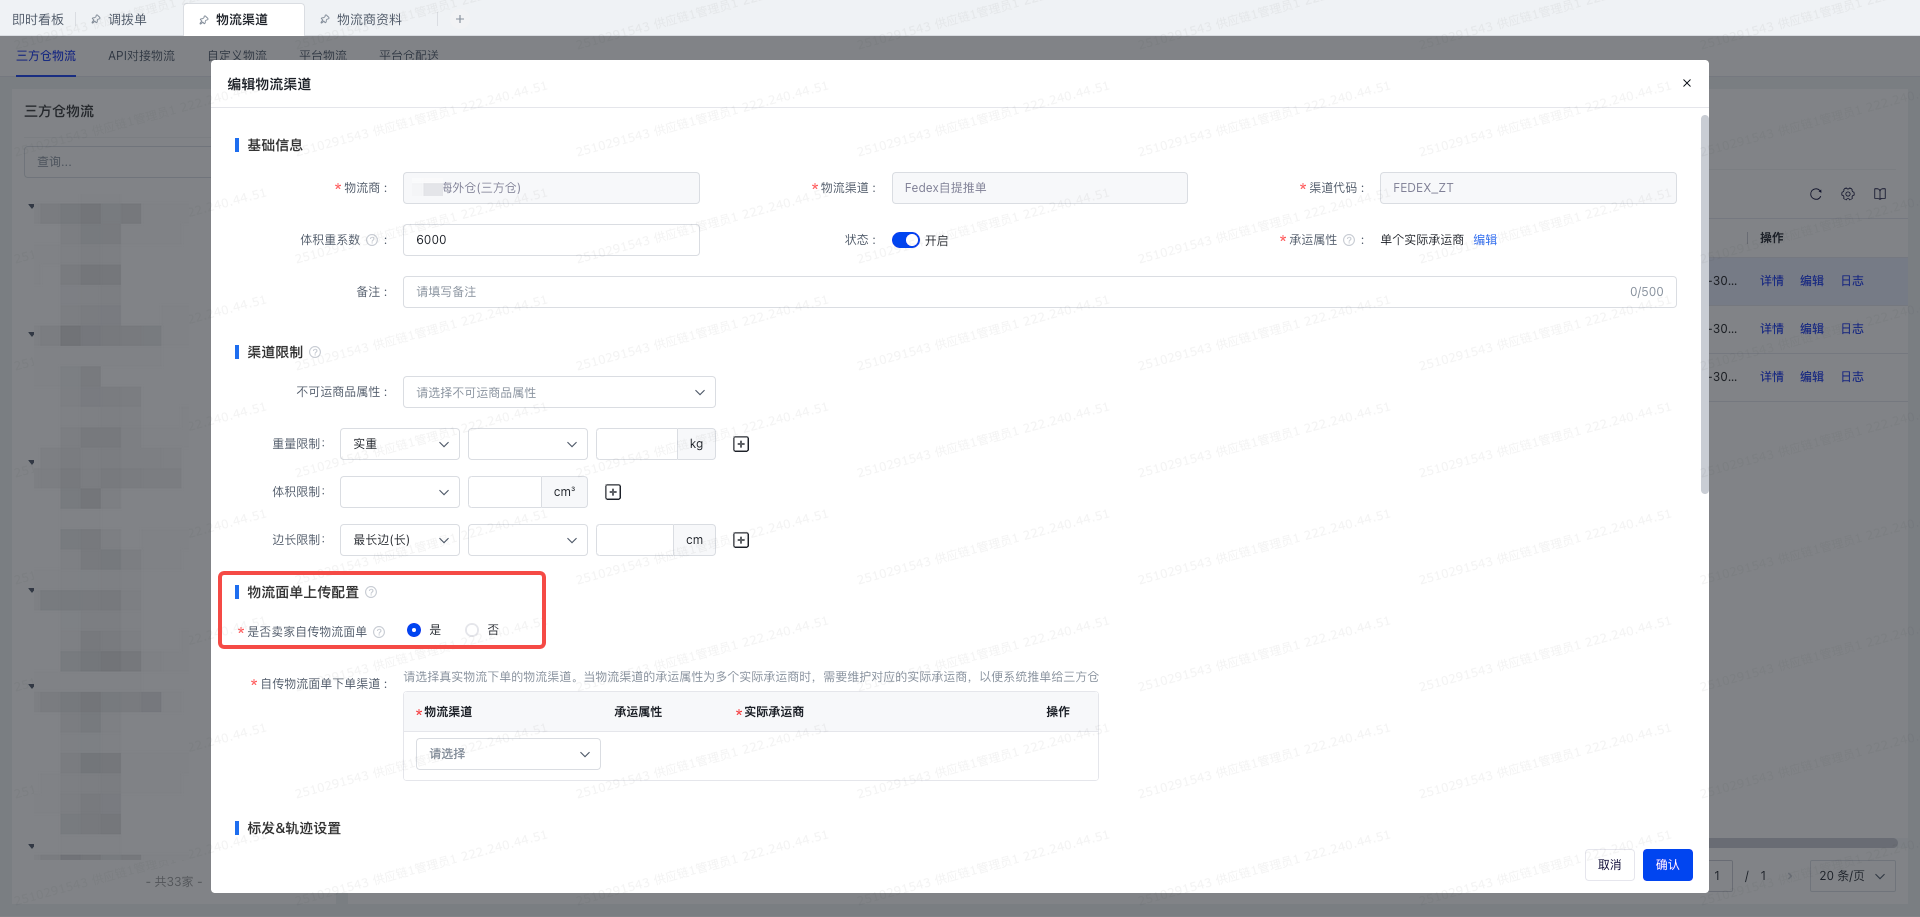Open the table settings gear icon
The height and width of the screenshot is (917, 1920).
click(x=1848, y=194)
